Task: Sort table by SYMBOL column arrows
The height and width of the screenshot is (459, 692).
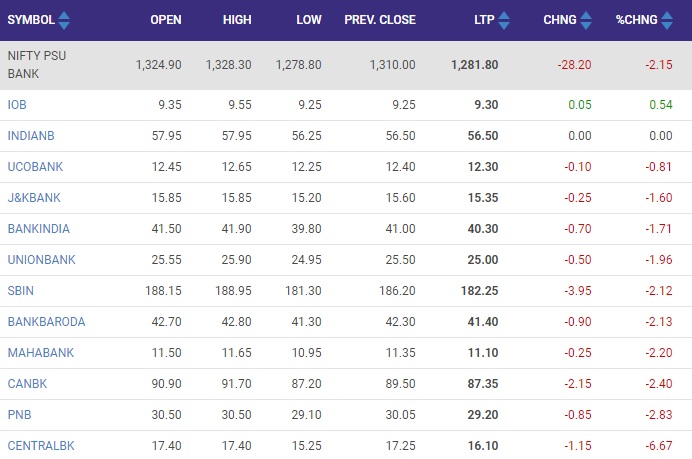Action: pyautogui.click(x=64, y=20)
